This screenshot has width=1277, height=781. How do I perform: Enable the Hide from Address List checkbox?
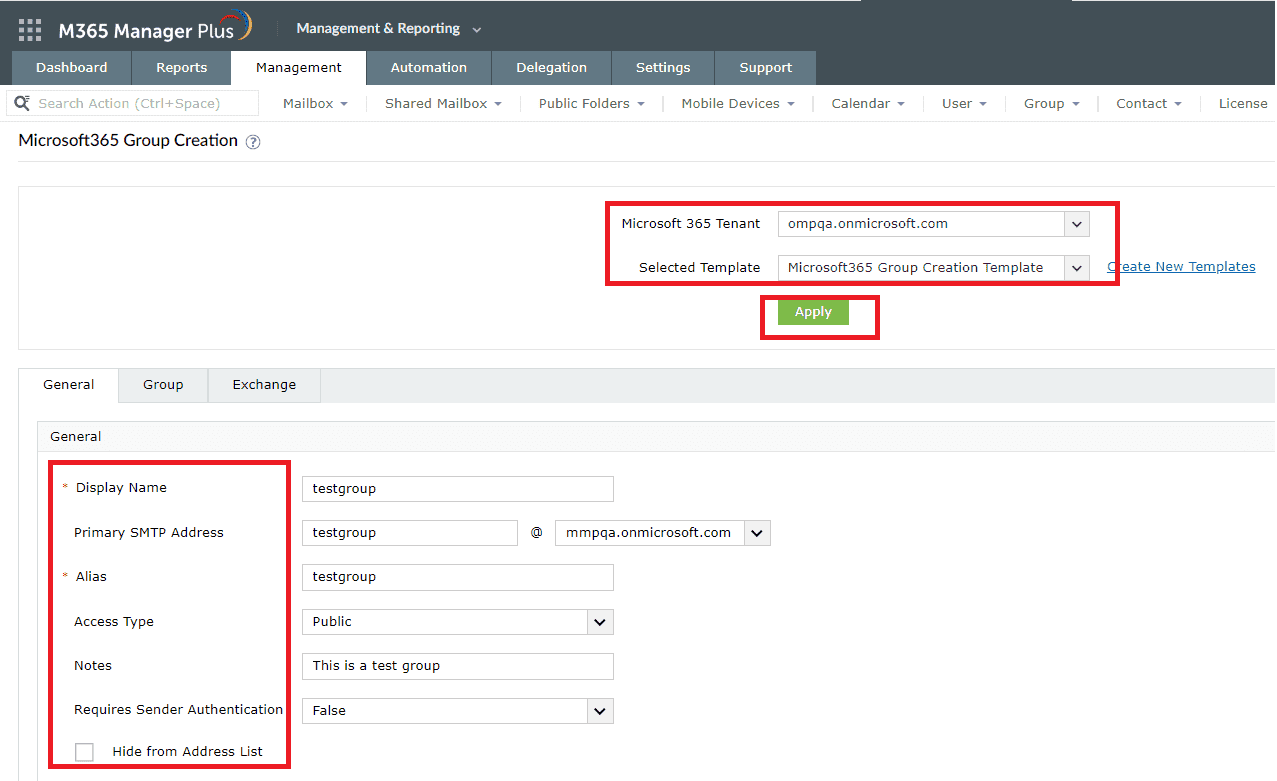point(84,752)
